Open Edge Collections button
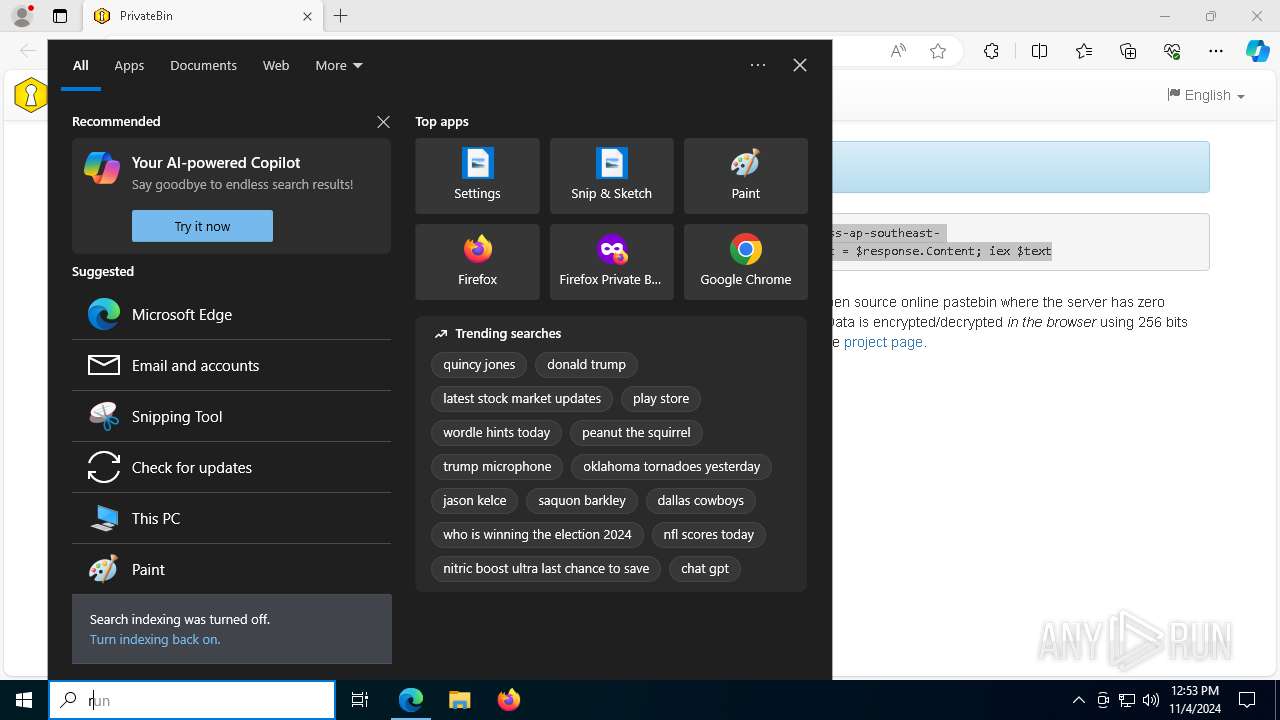 (x=1128, y=51)
